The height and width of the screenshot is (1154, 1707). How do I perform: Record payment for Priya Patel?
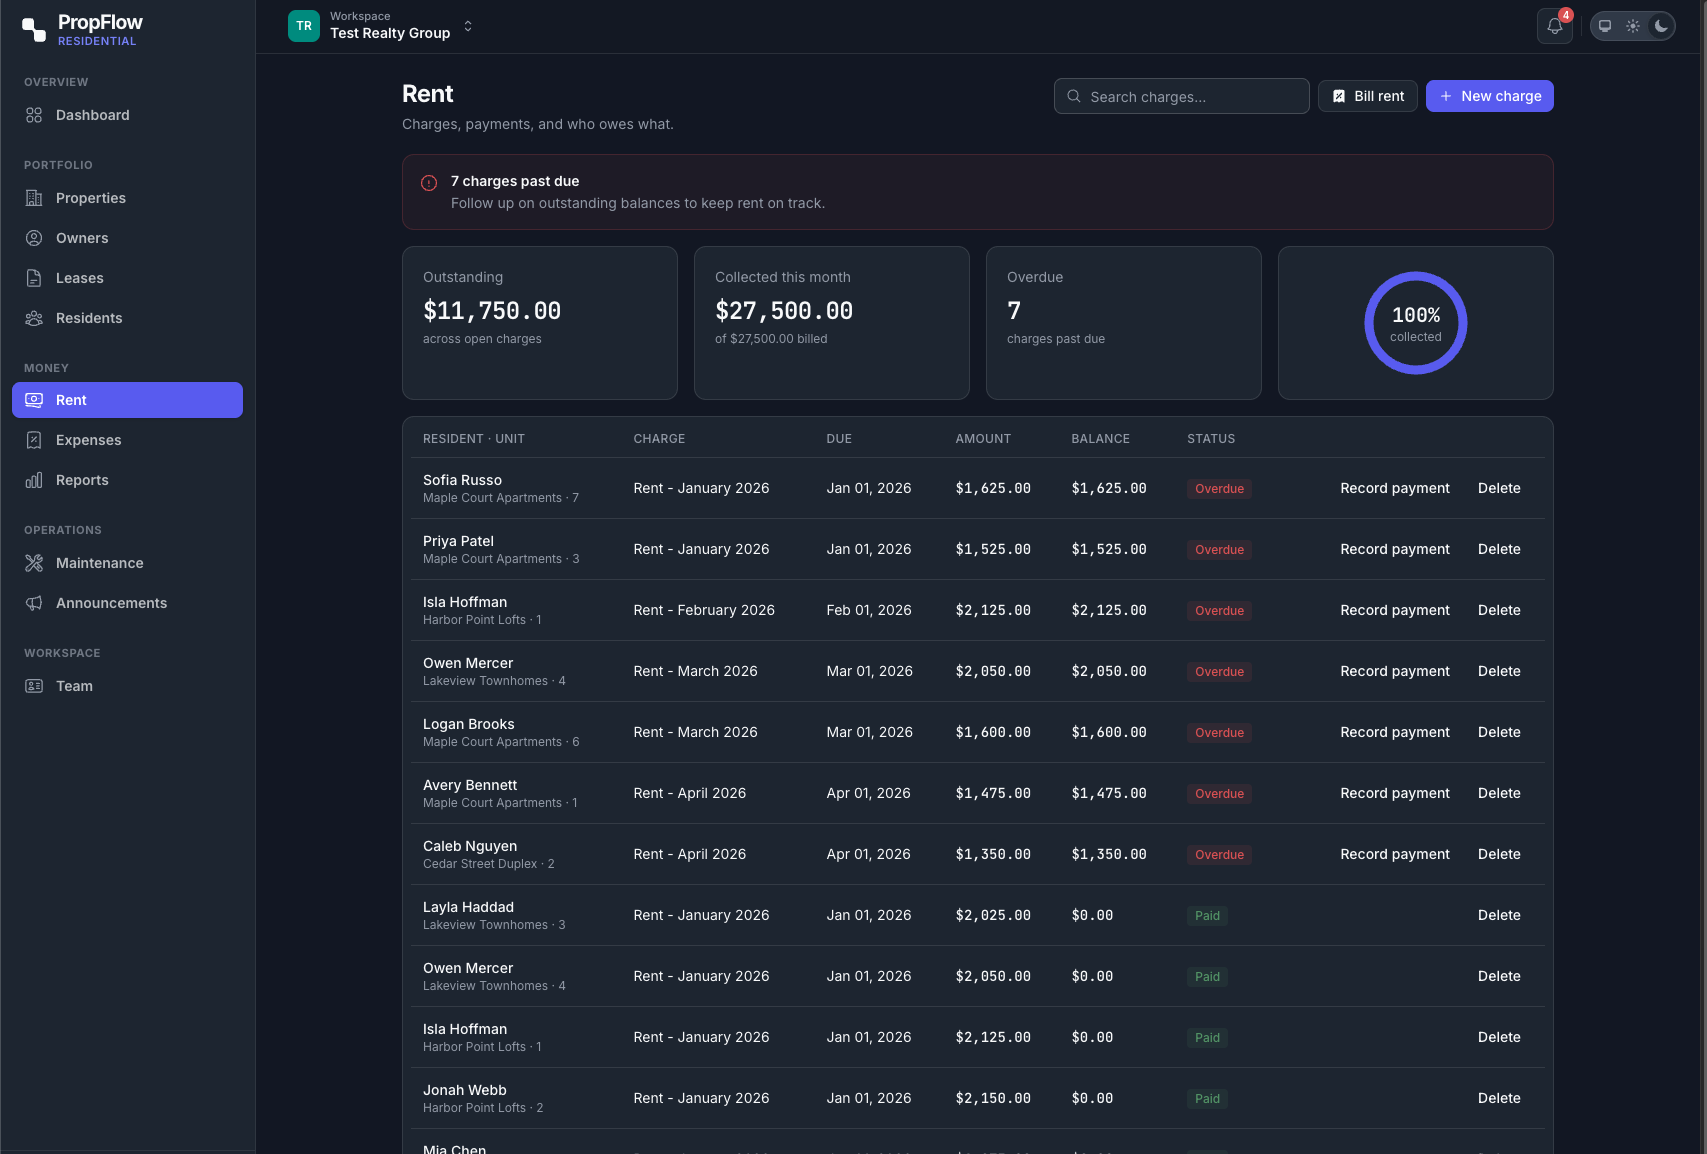pos(1395,549)
